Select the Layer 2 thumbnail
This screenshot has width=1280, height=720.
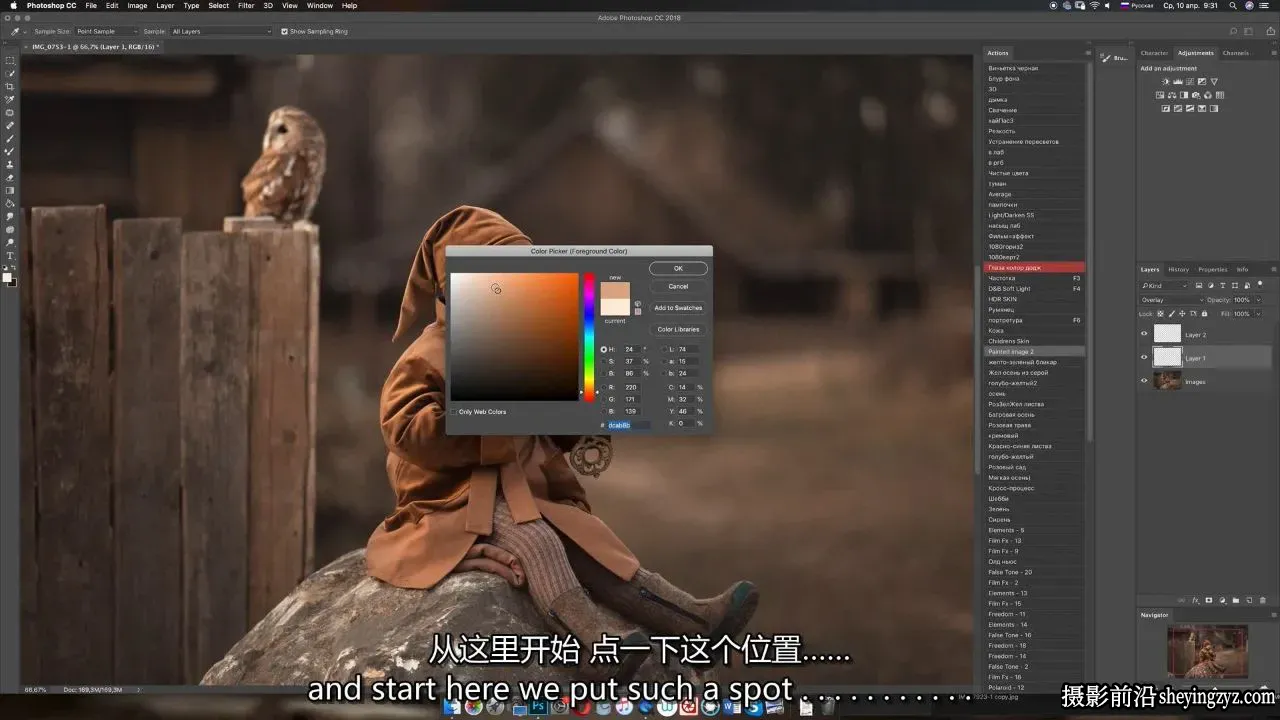1167,334
